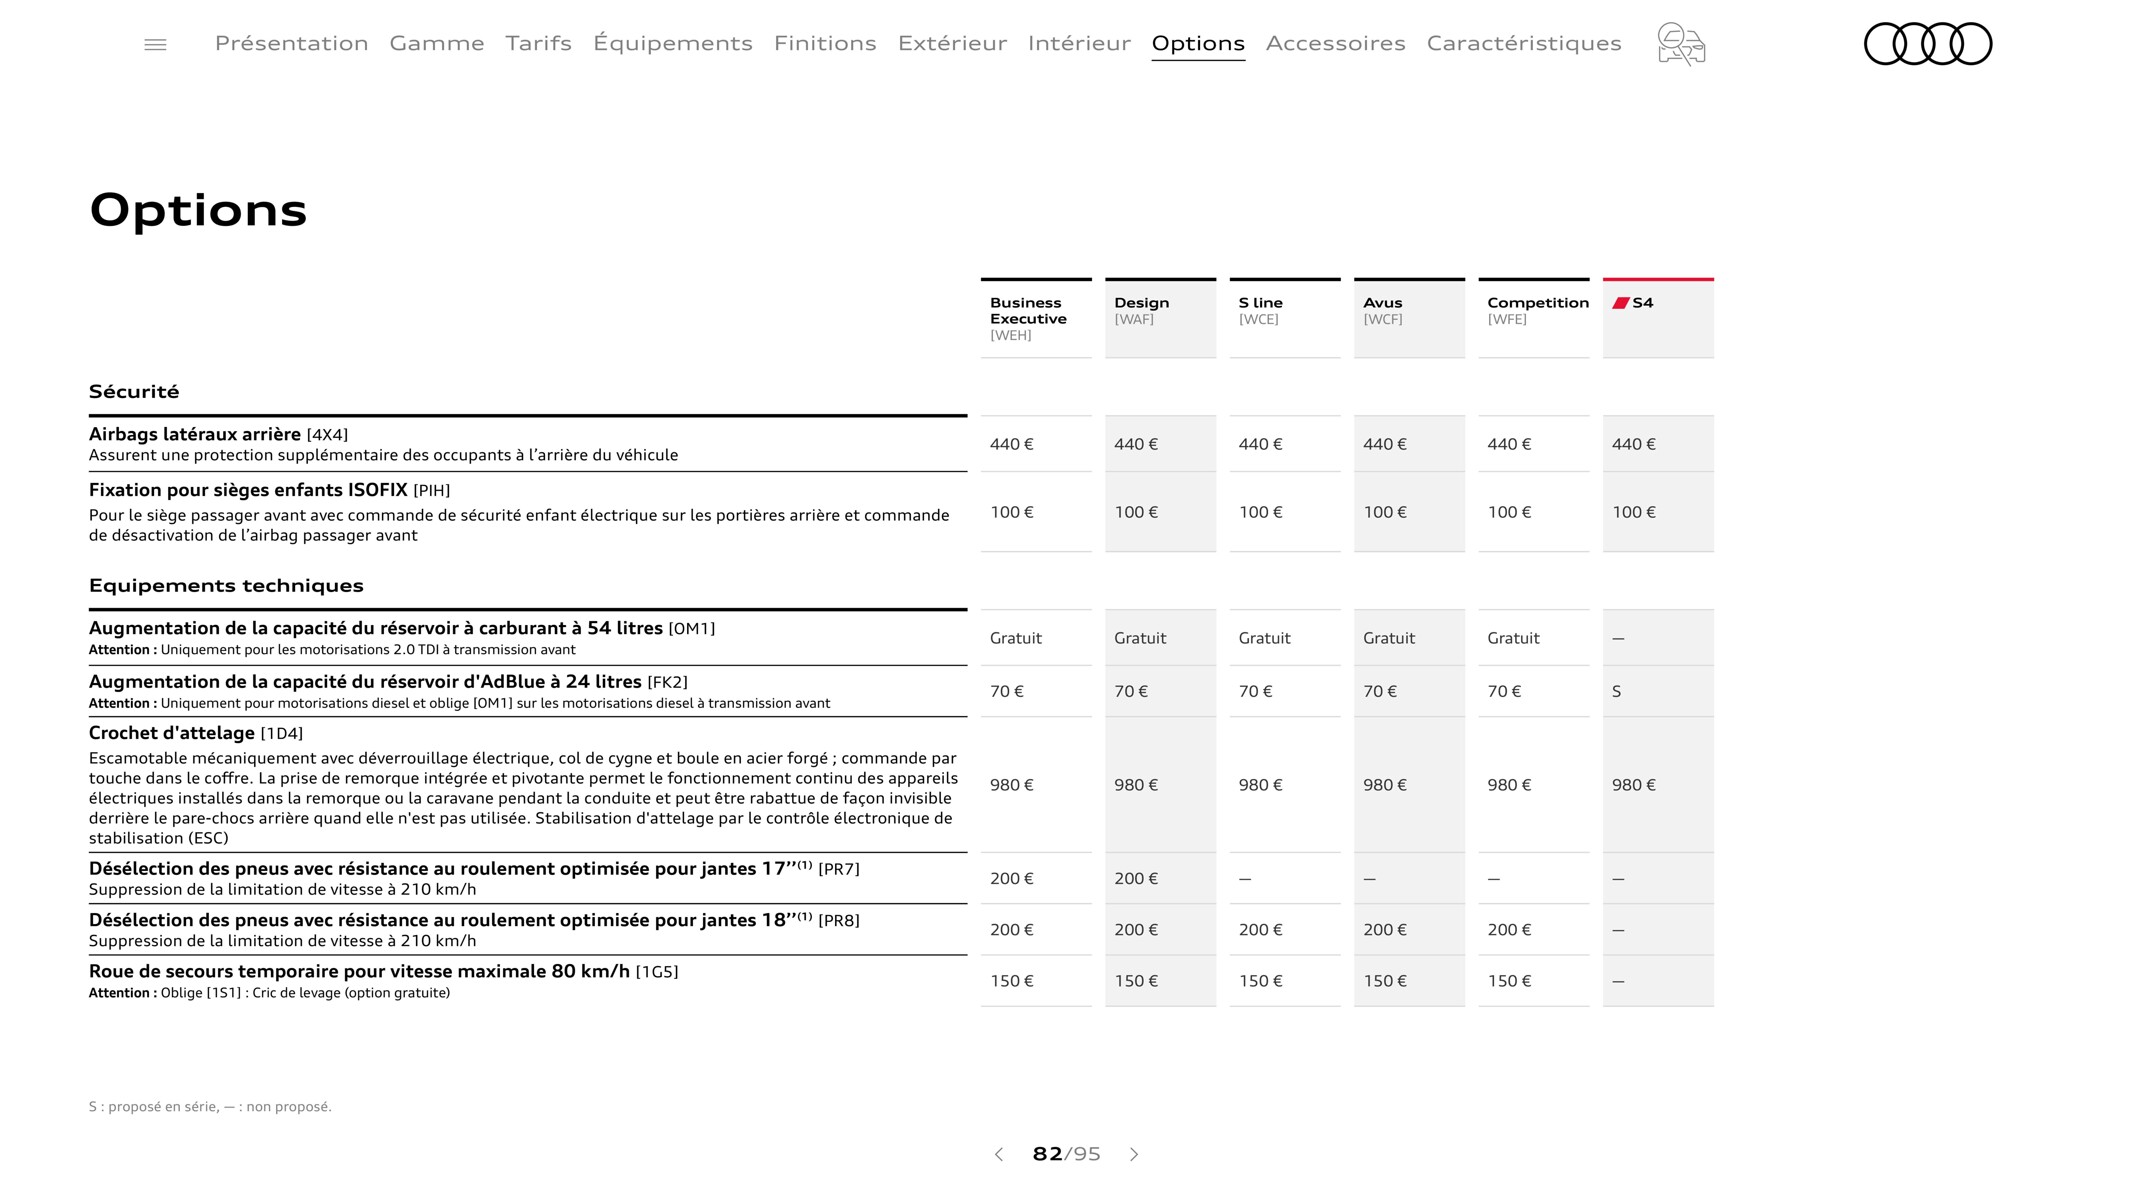Click the S line [WCE] column header

pos(1285,318)
